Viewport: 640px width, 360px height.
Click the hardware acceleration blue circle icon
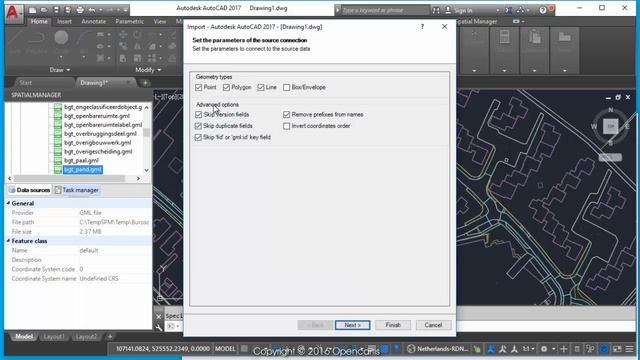click(x=604, y=349)
